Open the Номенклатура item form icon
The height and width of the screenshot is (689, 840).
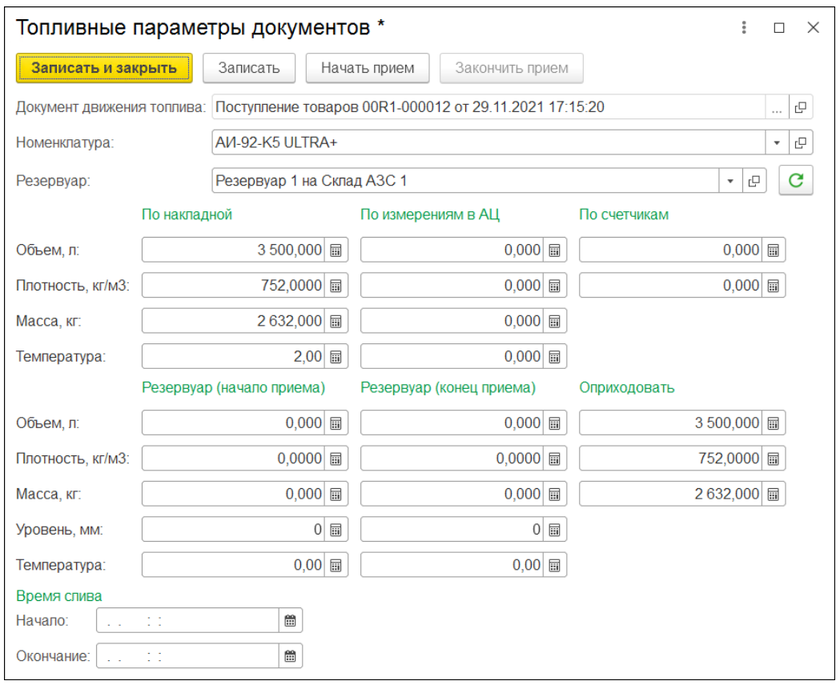point(800,143)
